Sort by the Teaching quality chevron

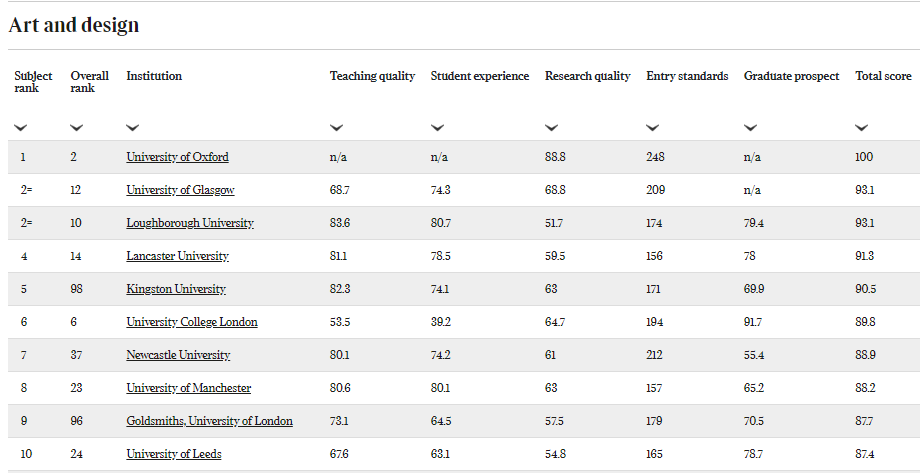(336, 128)
